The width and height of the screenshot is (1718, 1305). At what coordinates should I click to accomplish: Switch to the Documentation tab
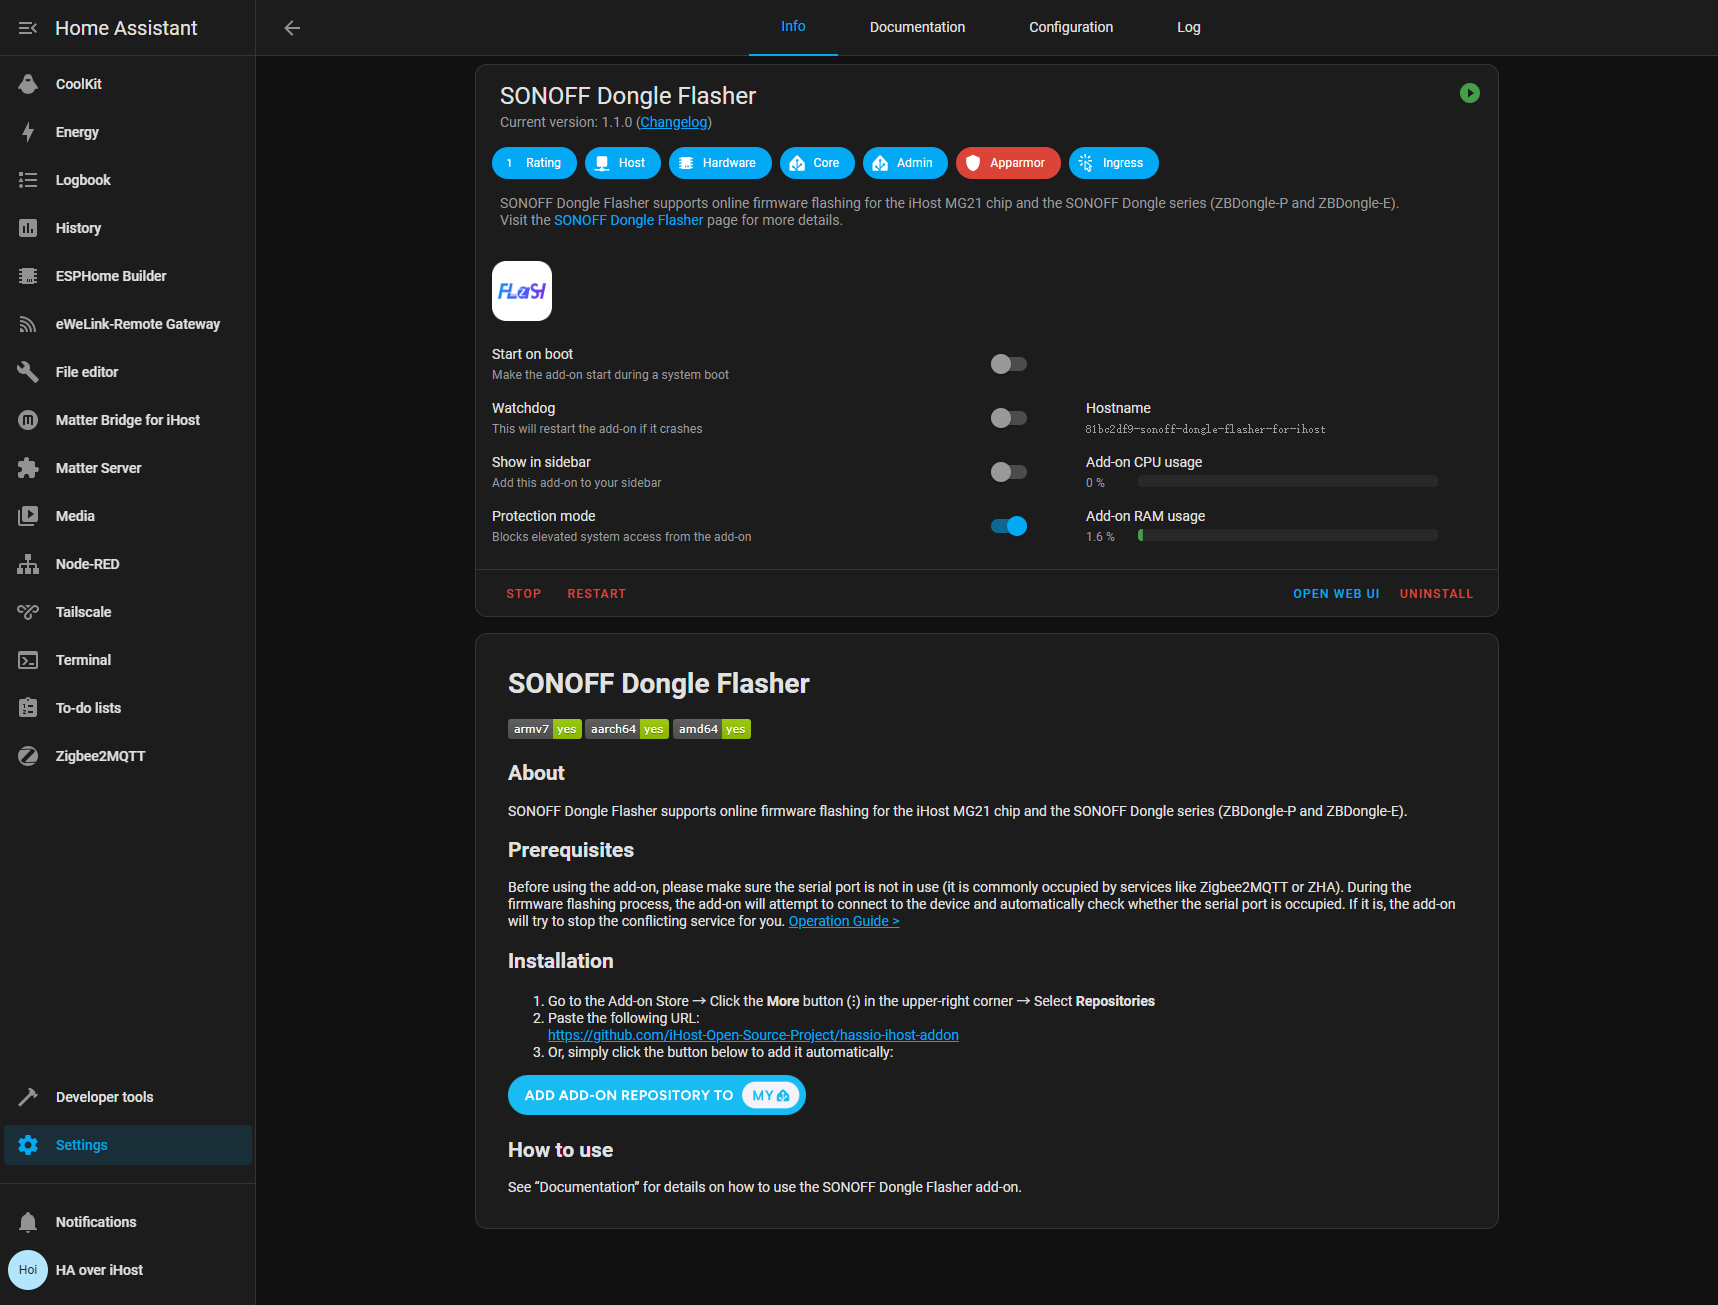click(917, 27)
